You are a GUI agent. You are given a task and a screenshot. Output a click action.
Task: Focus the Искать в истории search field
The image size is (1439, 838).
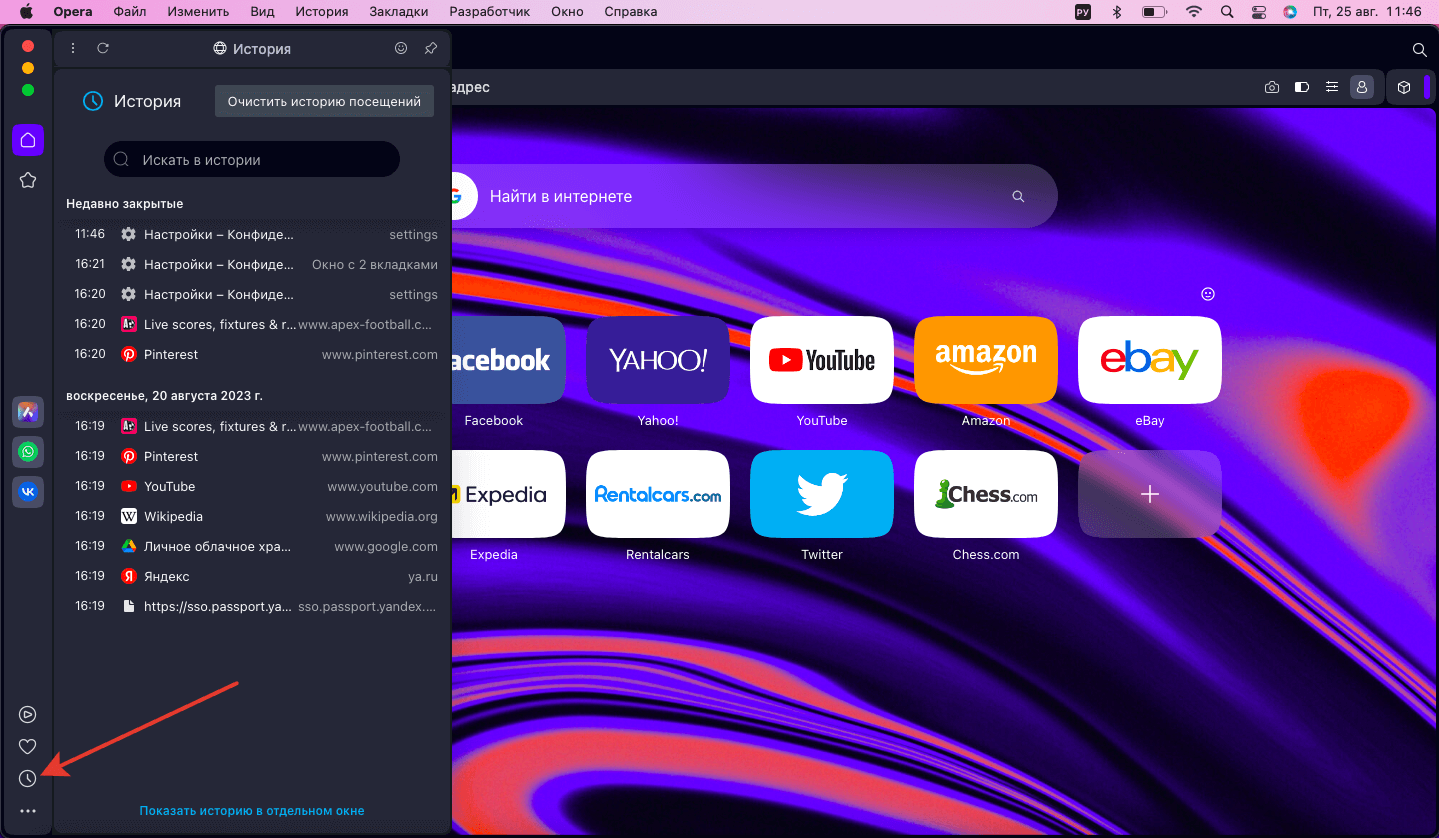click(x=252, y=159)
